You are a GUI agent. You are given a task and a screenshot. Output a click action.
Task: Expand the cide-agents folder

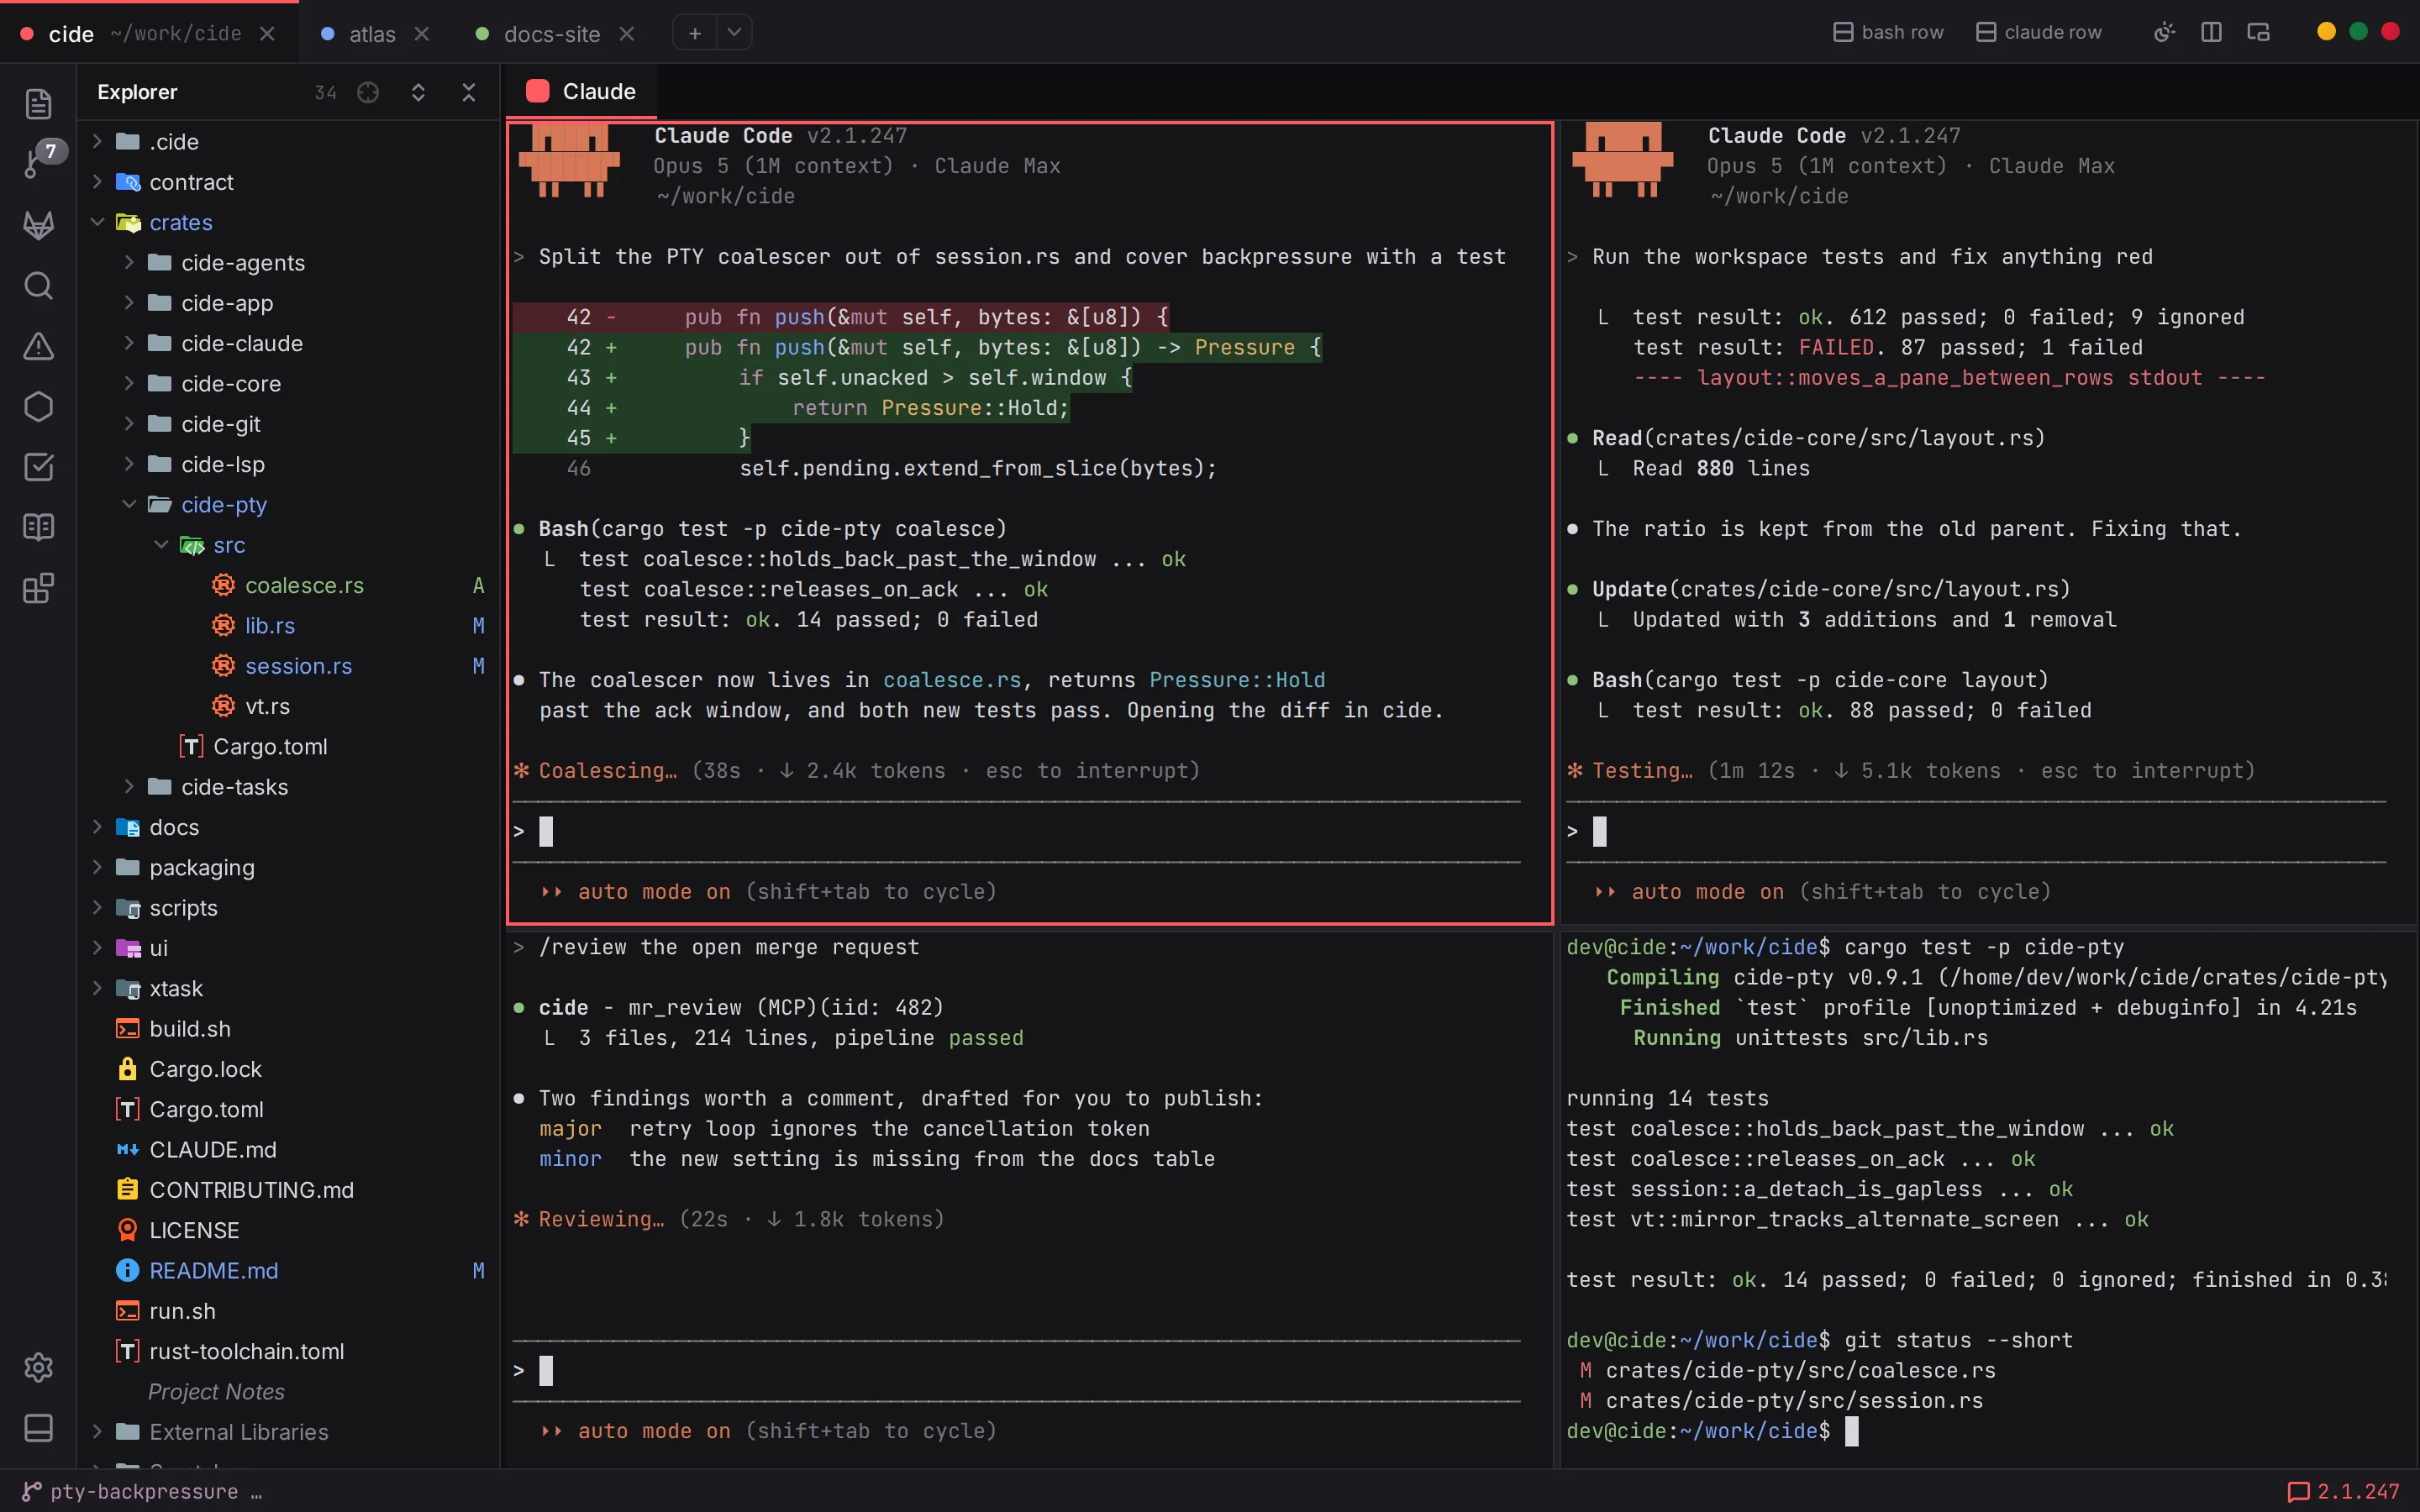tap(129, 263)
